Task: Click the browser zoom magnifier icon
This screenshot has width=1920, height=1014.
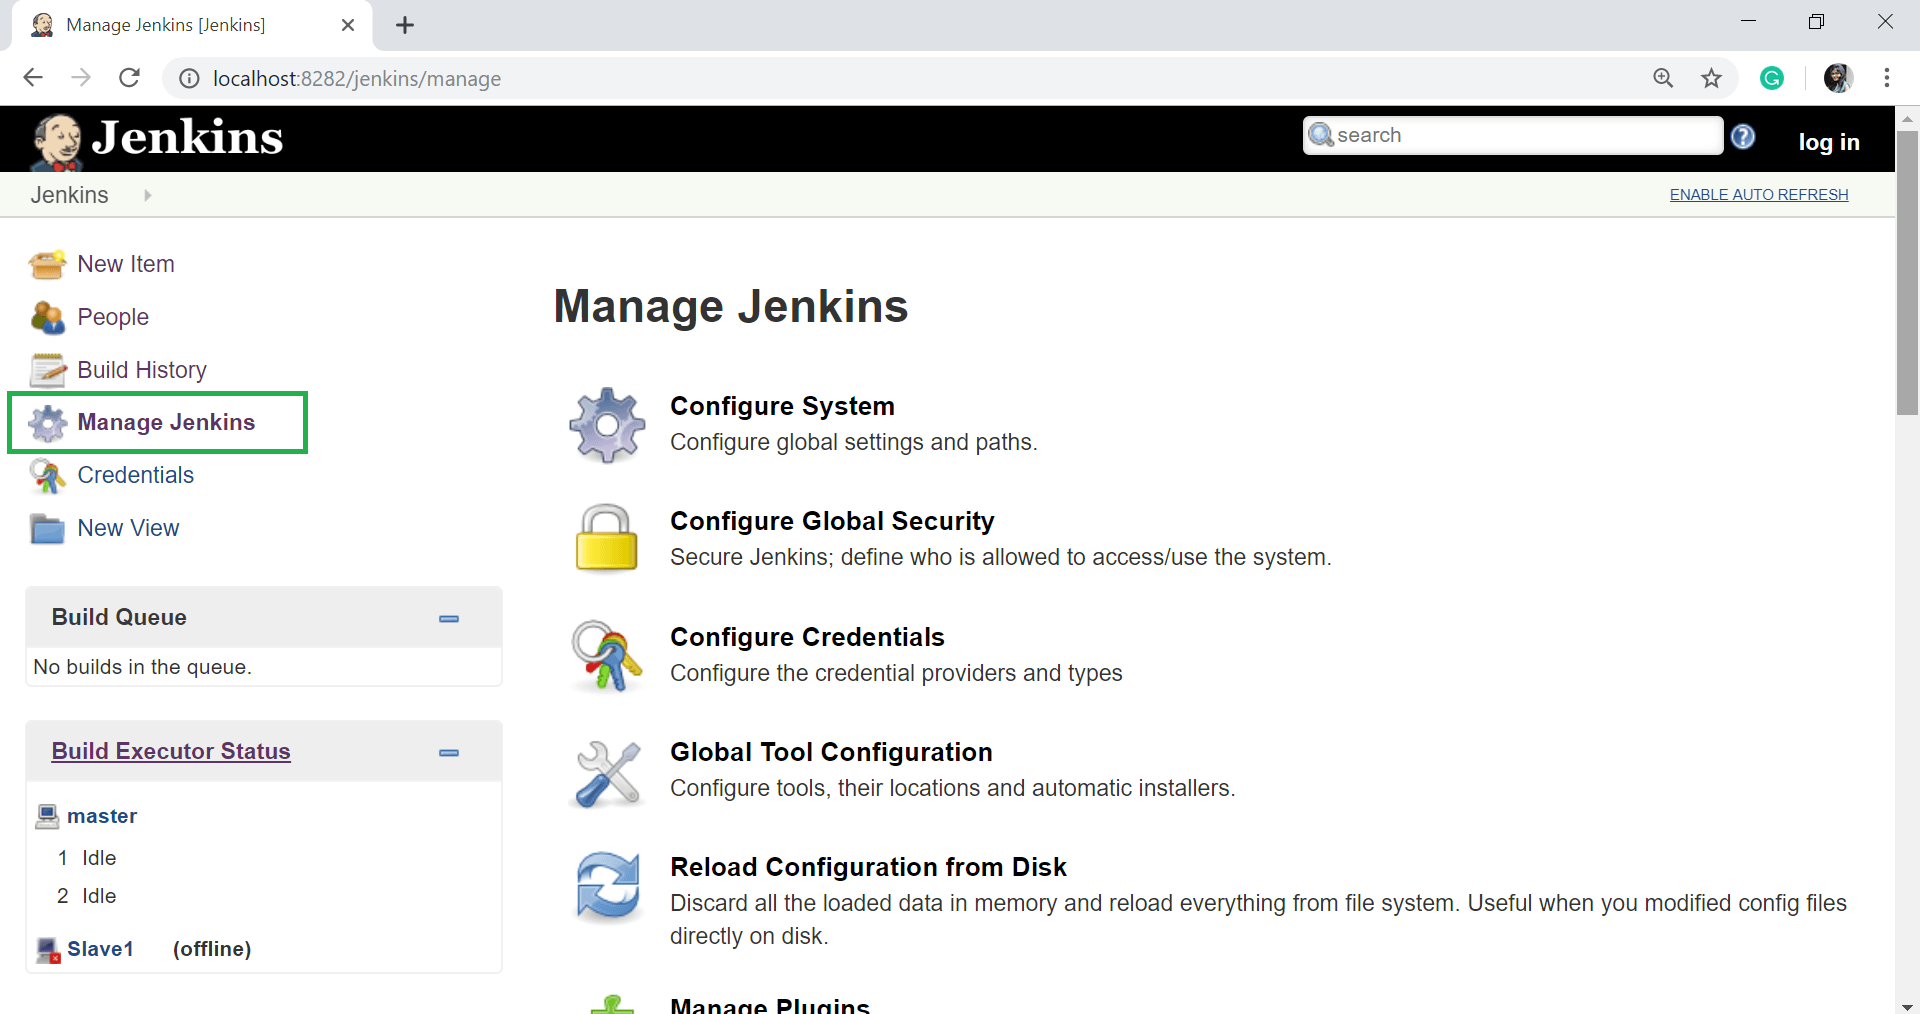Action: tap(1663, 78)
